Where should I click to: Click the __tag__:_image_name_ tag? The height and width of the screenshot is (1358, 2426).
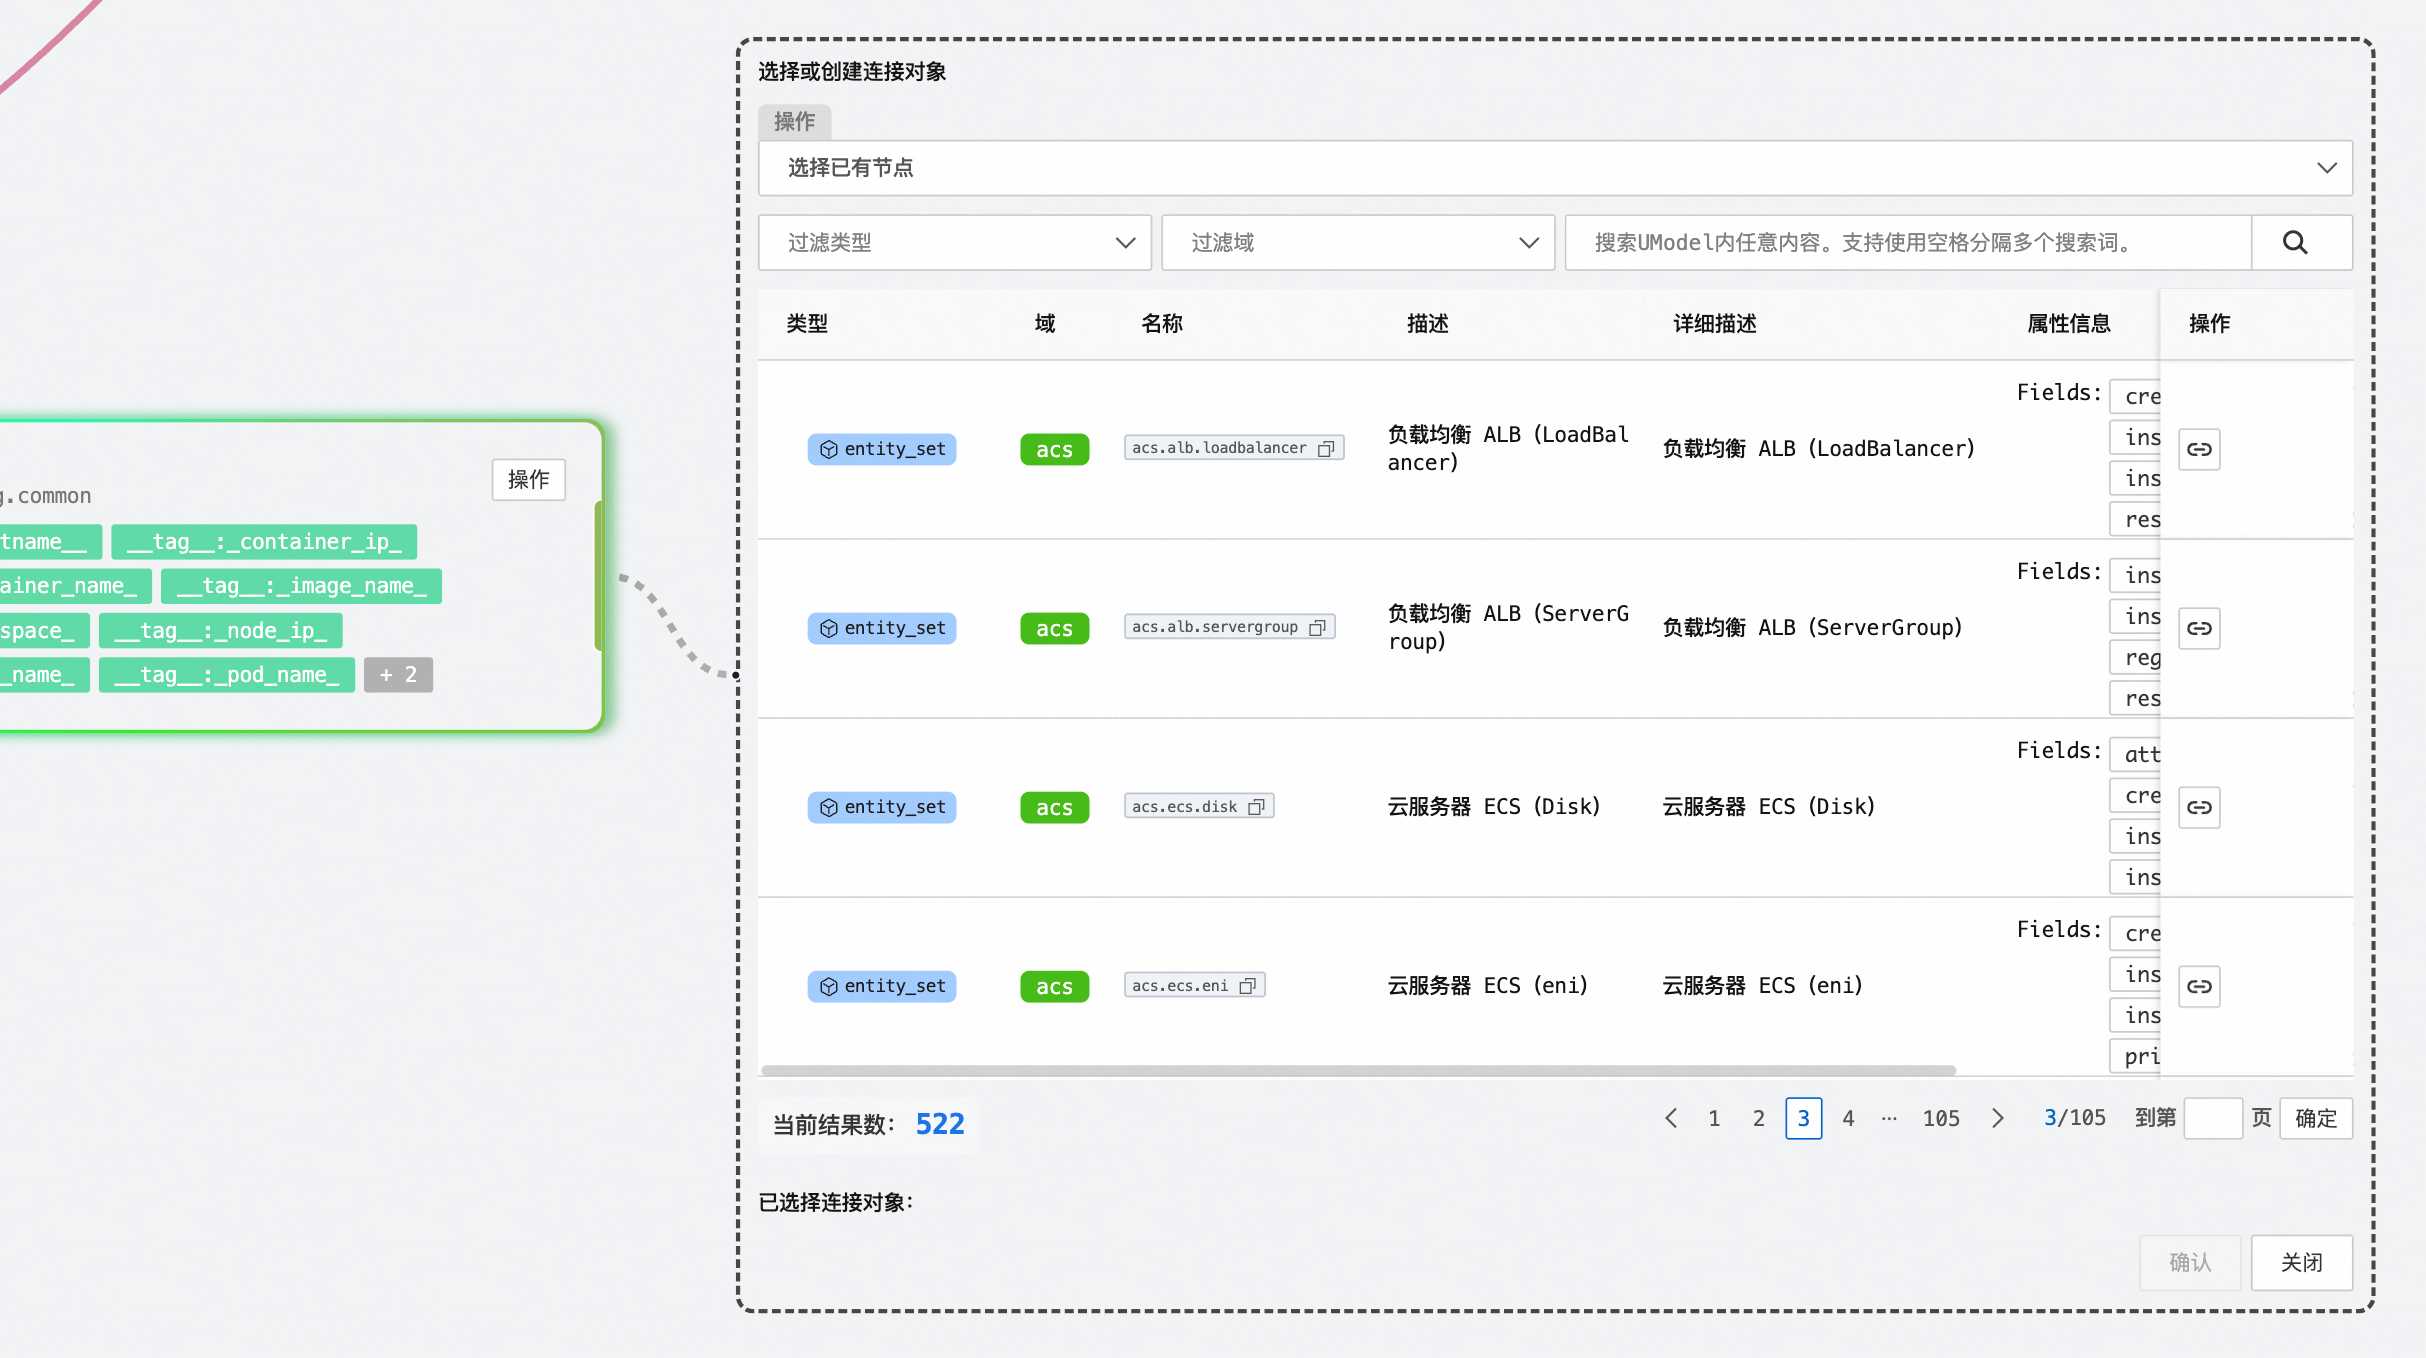click(x=301, y=586)
